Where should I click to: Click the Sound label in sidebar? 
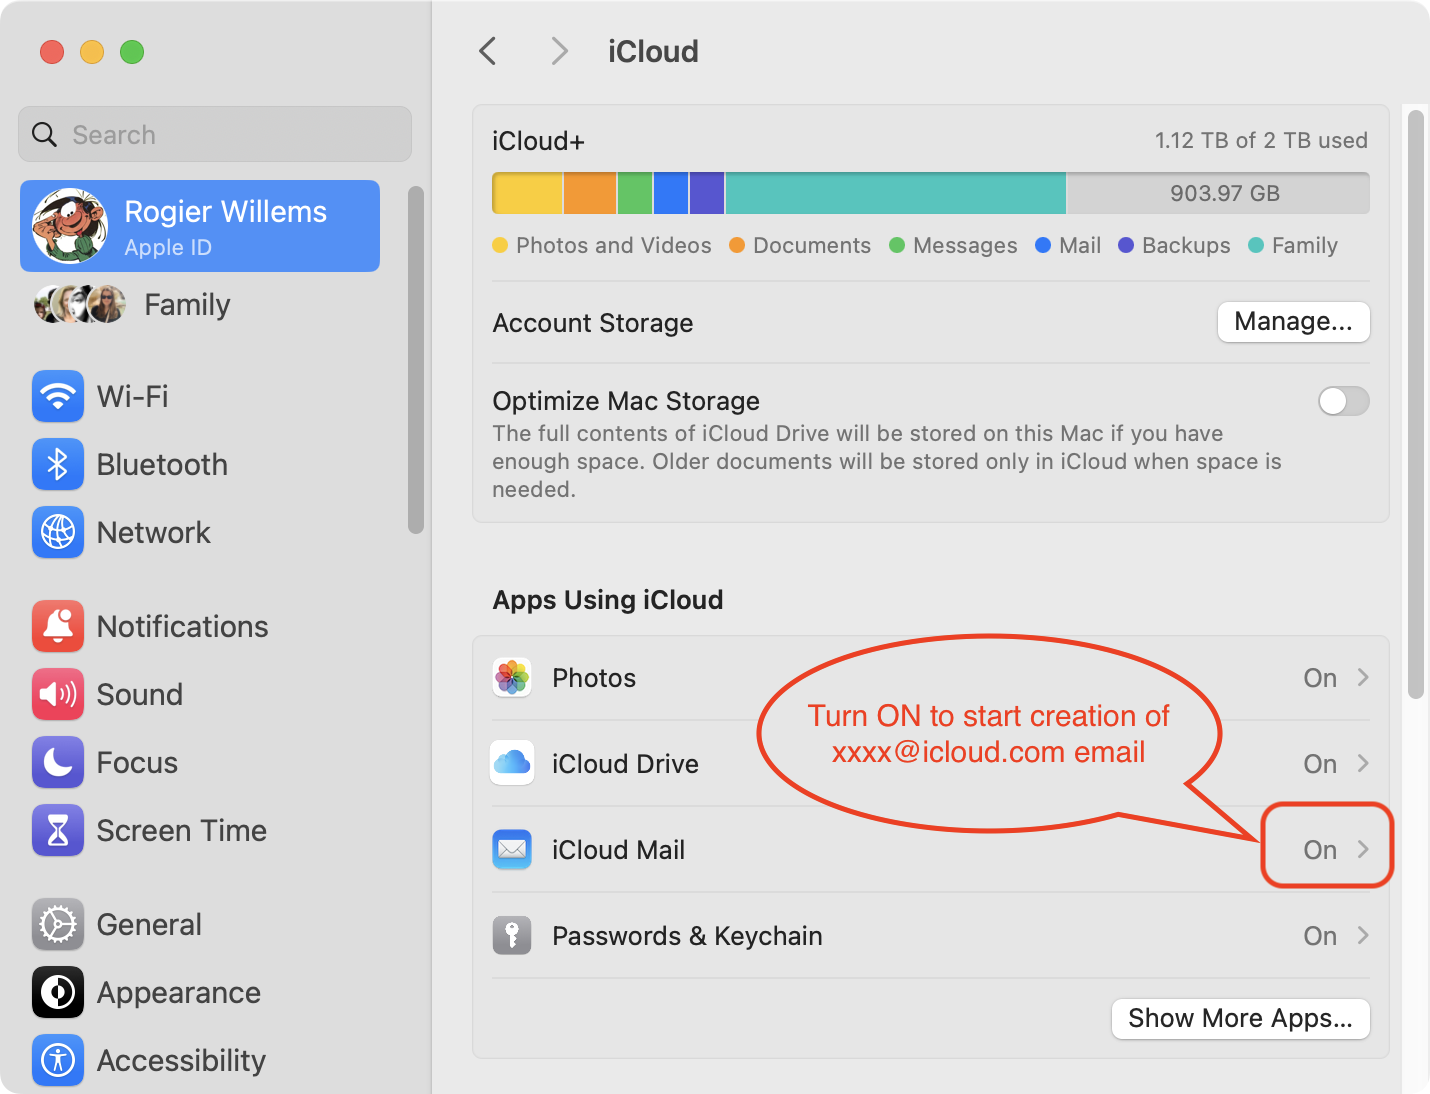click(139, 695)
